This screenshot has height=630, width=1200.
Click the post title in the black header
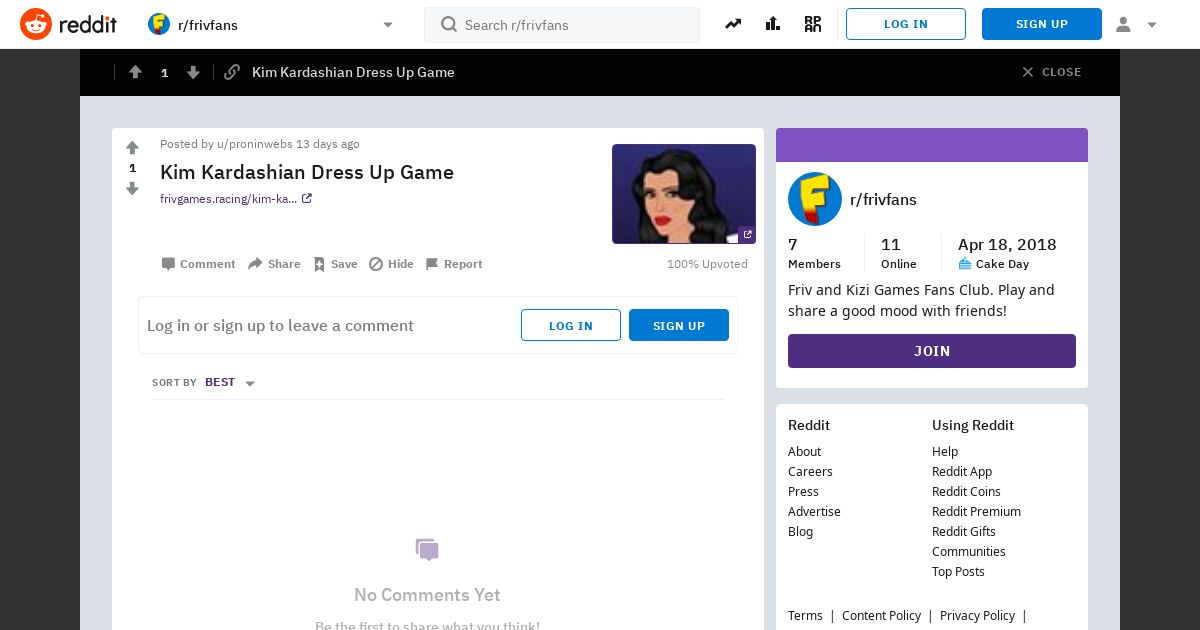click(353, 72)
